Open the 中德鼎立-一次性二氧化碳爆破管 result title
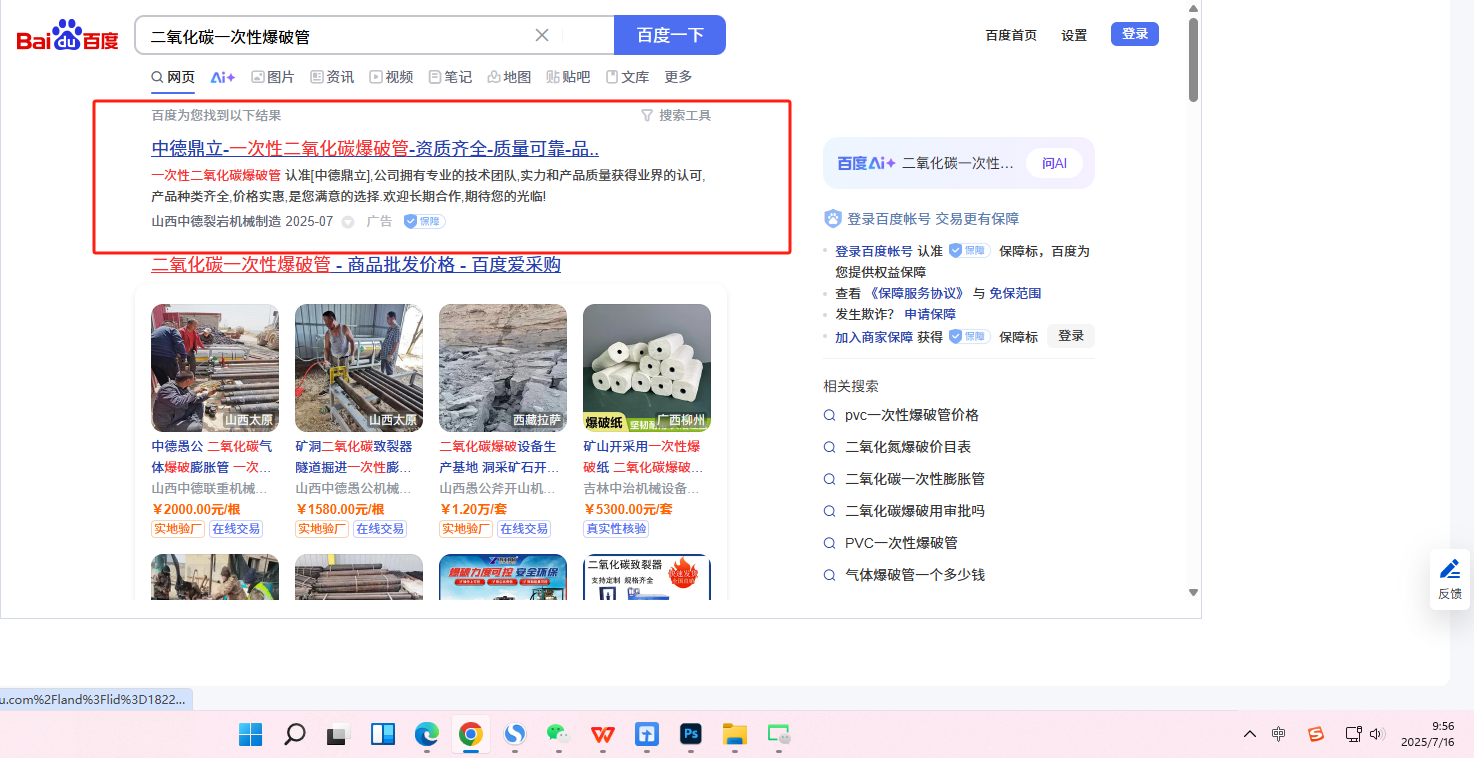1474x758 pixels. pyautogui.click(x=375, y=149)
